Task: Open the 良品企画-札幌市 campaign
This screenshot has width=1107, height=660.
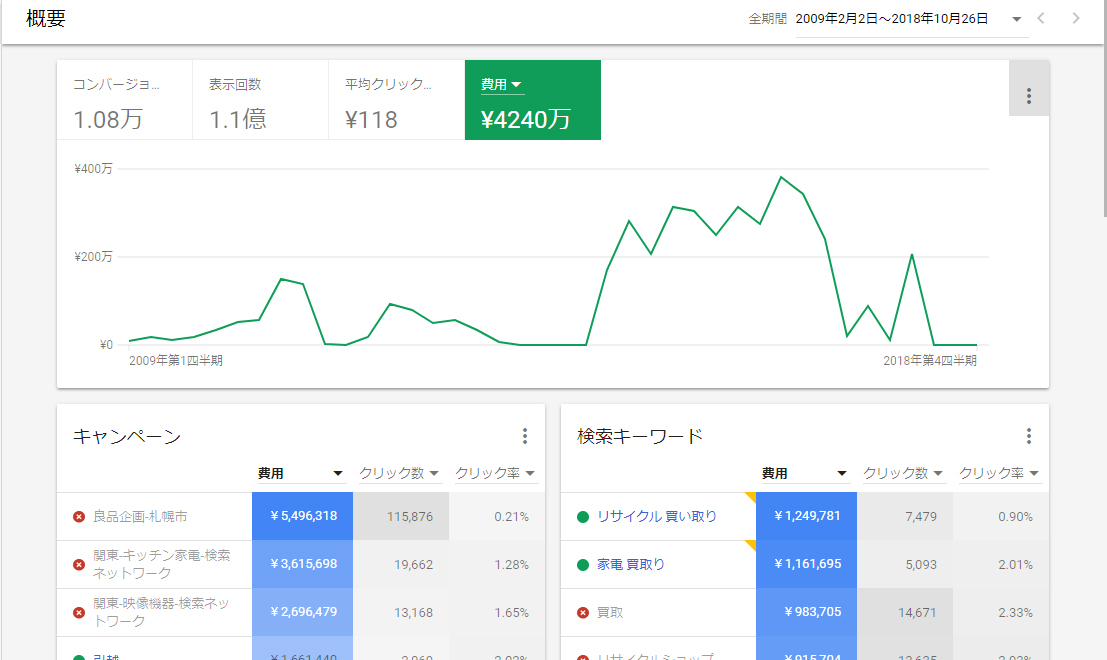Action: pos(140,517)
